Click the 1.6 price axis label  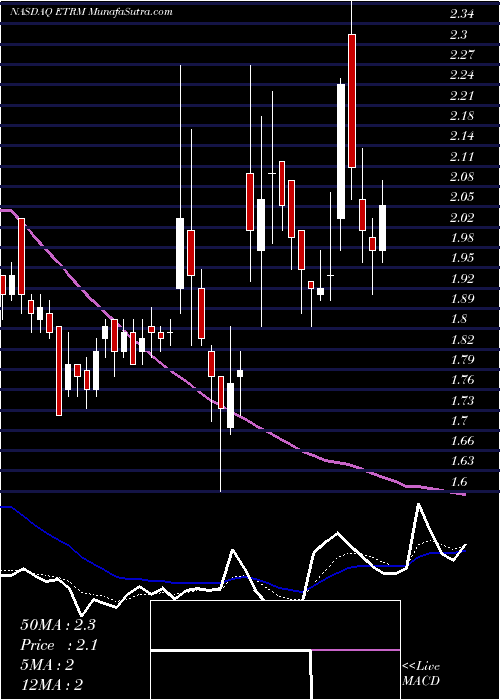[x=458, y=482]
